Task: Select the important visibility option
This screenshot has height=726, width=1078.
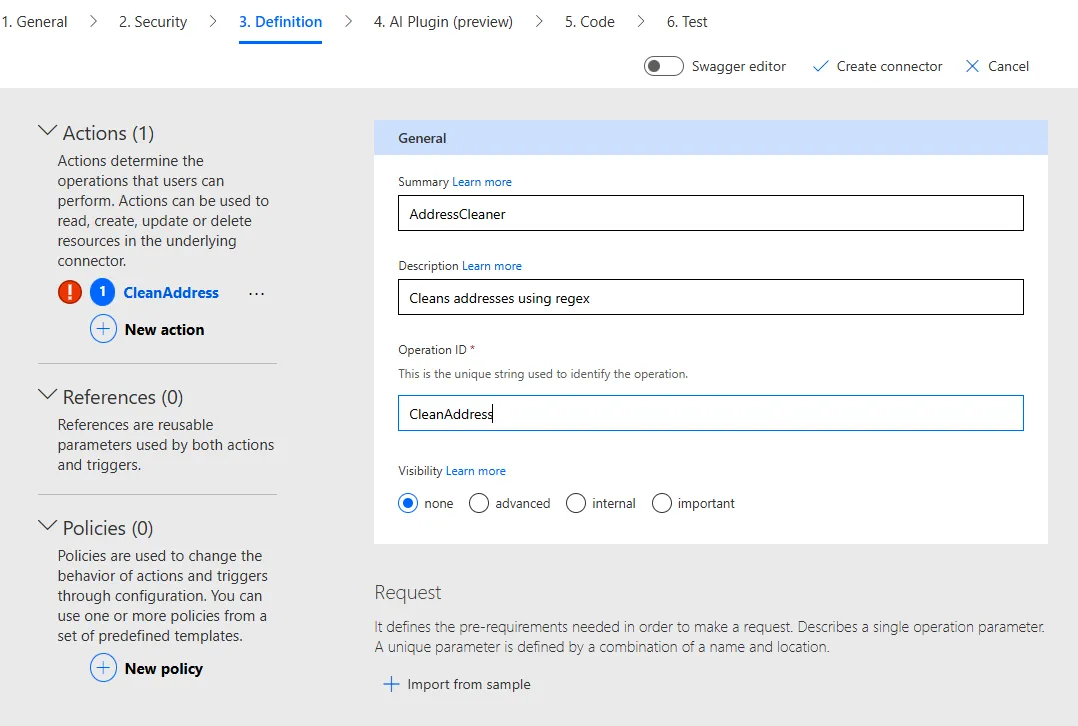Action: (661, 503)
